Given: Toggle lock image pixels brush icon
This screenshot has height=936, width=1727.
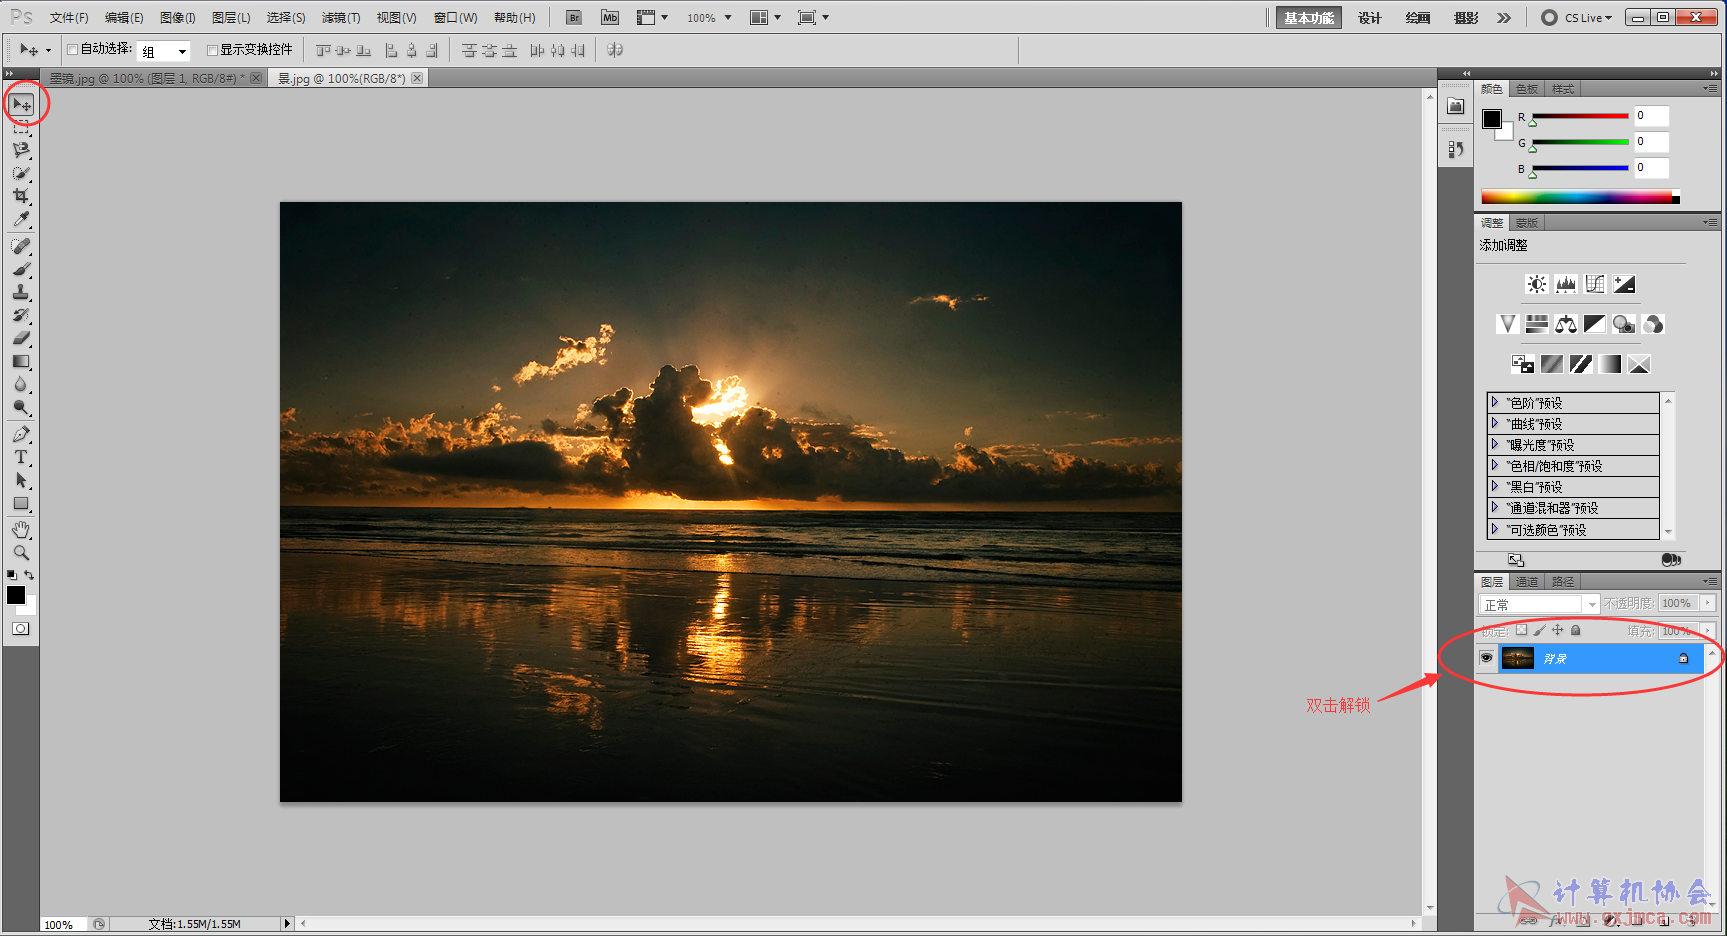Looking at the screenshot, I should [1540, 630].
